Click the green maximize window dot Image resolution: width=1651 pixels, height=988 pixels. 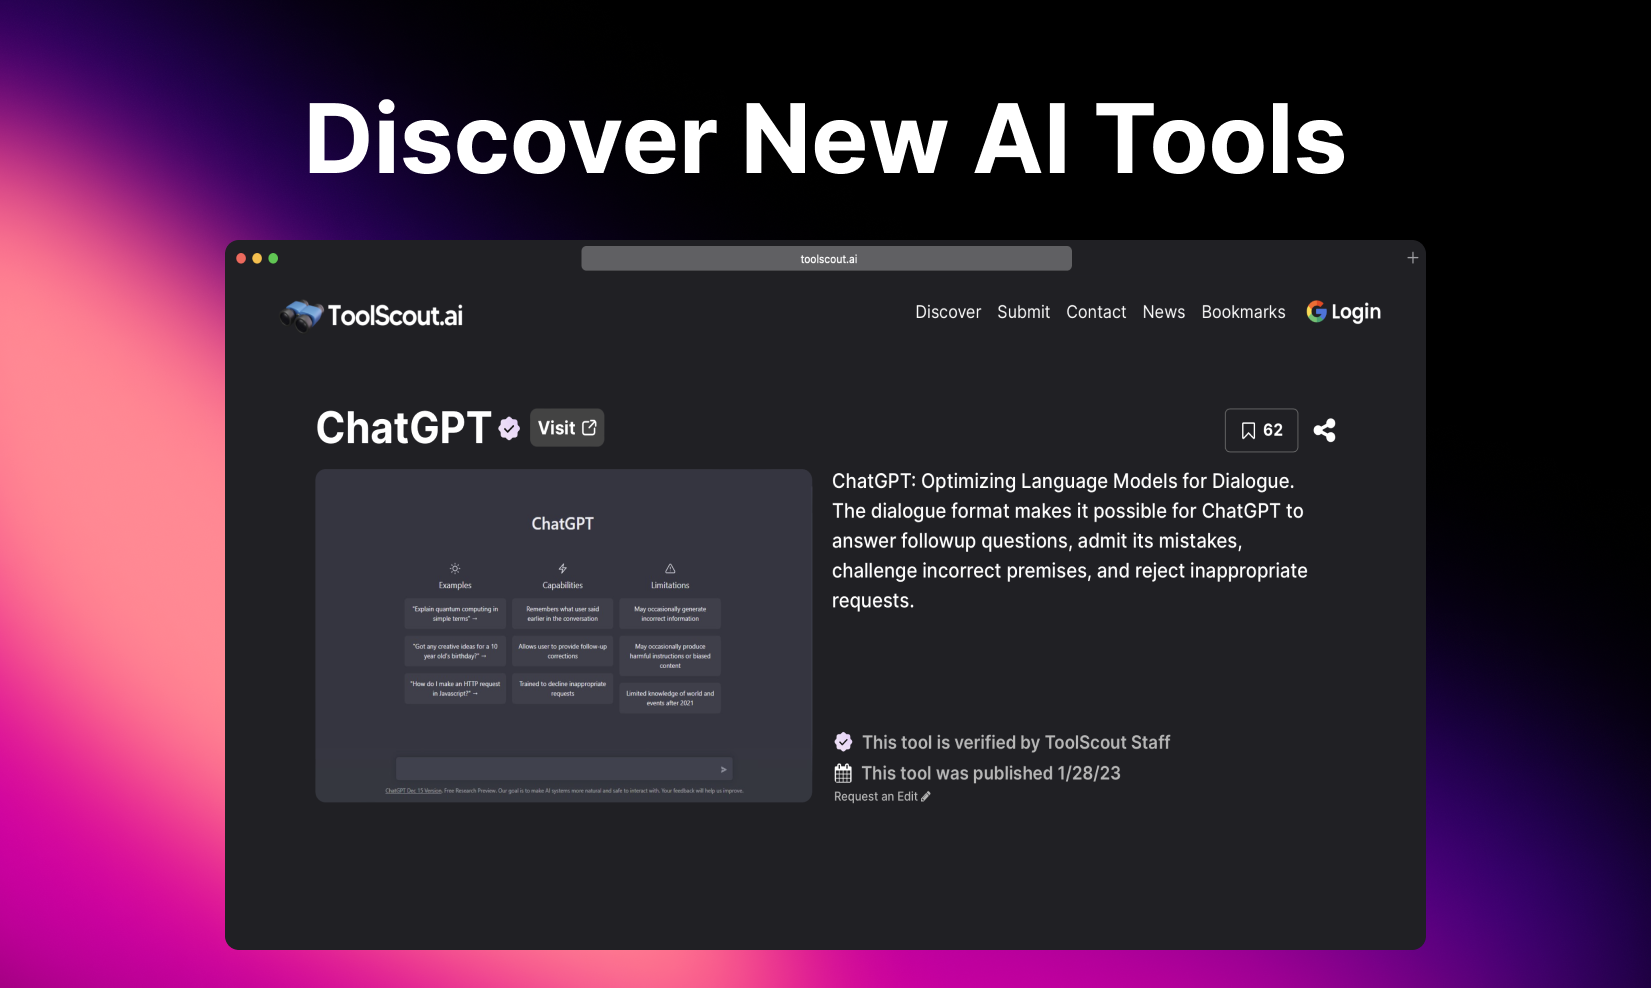pyautogui.click(x=273, y=258)
